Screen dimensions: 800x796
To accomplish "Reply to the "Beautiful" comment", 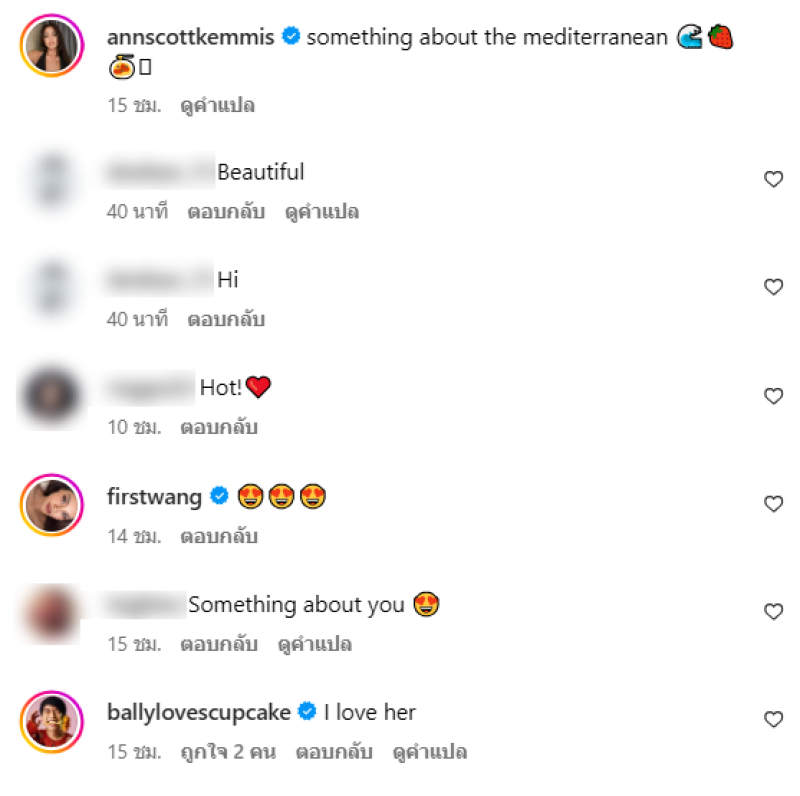I will 226,212.
